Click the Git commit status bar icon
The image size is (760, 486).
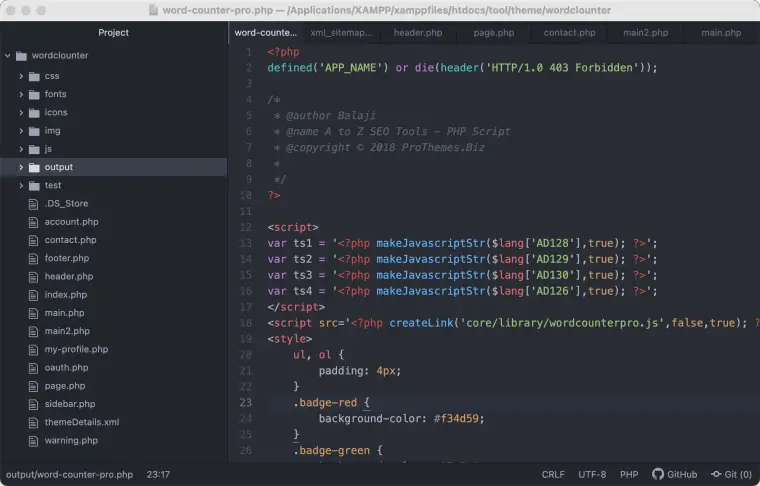716,474
